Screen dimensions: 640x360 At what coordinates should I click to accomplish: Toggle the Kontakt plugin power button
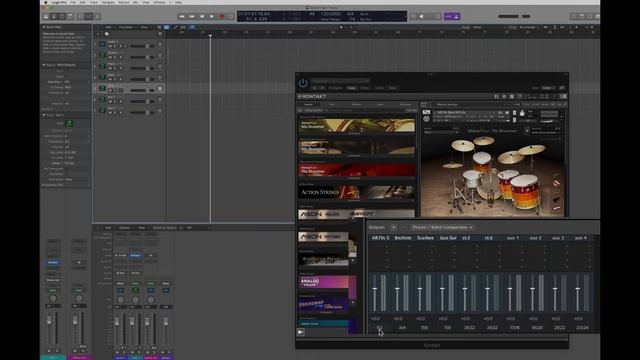[x=303, y=83]
